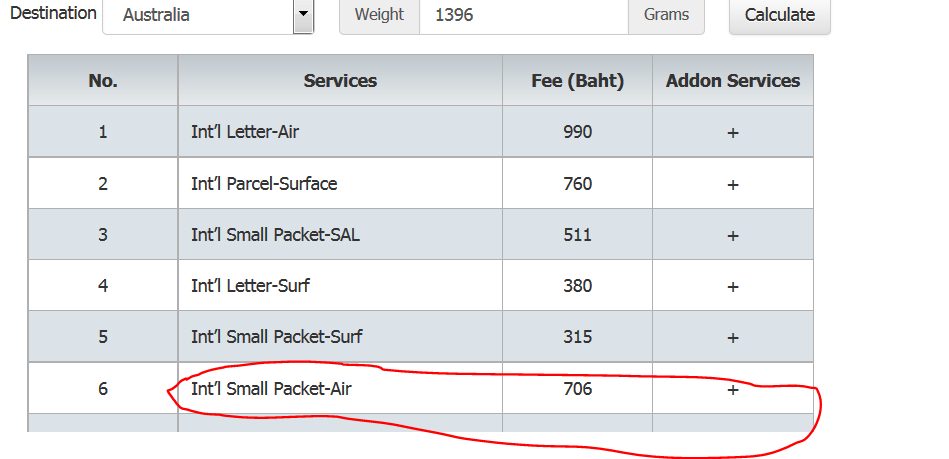Expand addon services for Int'l Letter-Surf

[x=733, y=286]
